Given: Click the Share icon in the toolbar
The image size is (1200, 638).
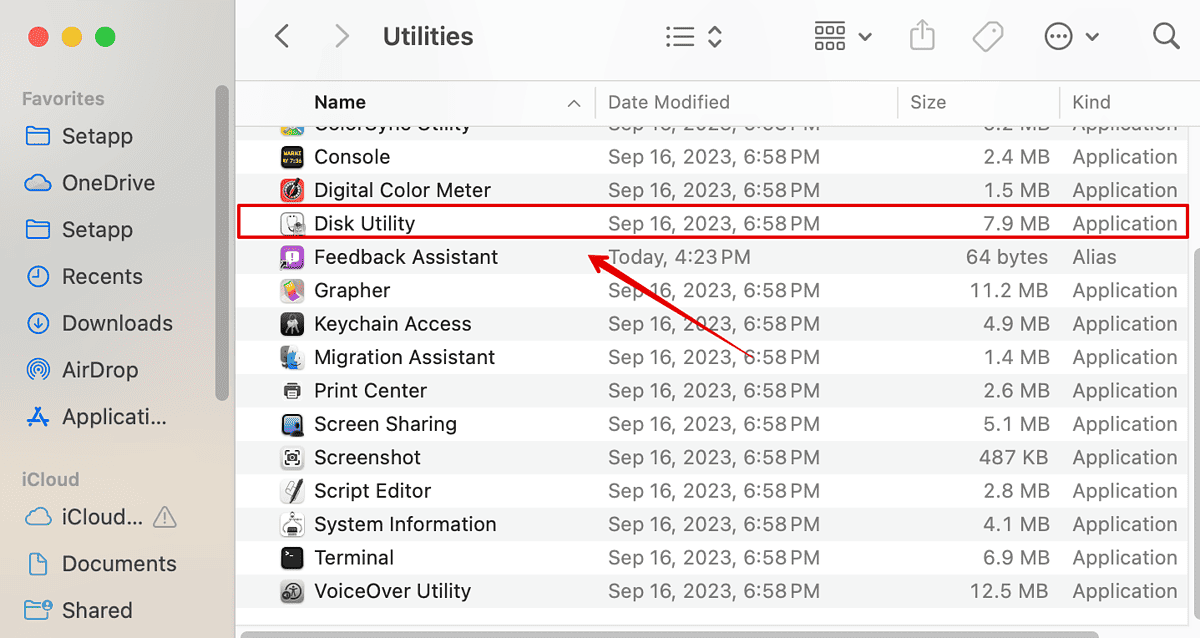Looking at the screenshot, I should click(x=922, y=35).
